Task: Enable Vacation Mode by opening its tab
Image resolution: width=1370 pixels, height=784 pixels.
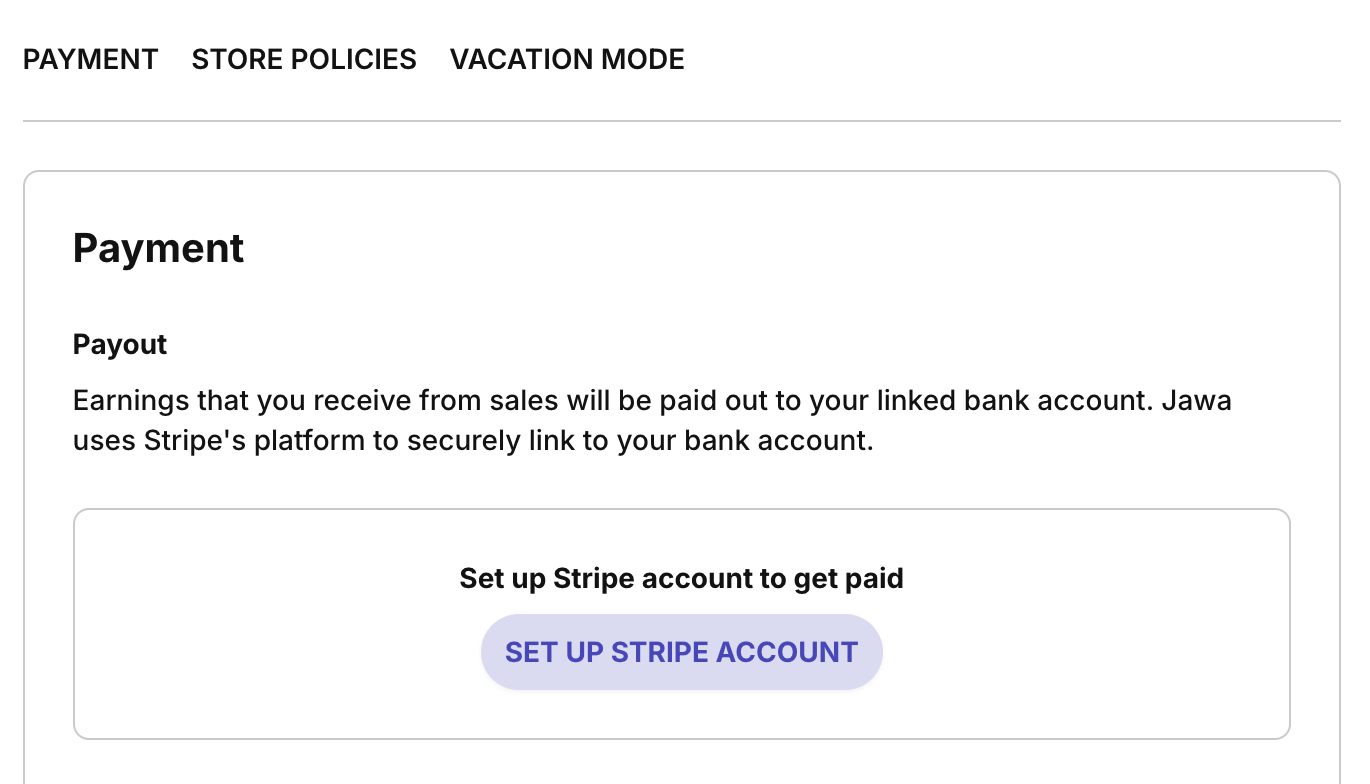Action: (567, 59)
